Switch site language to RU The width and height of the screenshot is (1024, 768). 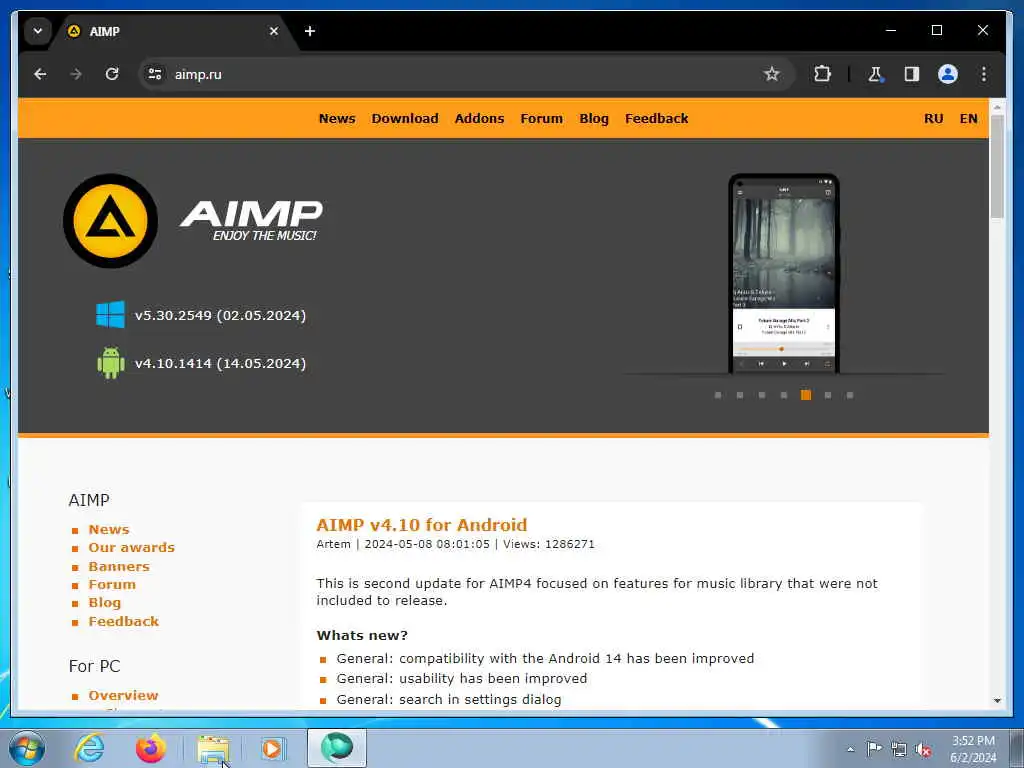[x=933, y=119]
